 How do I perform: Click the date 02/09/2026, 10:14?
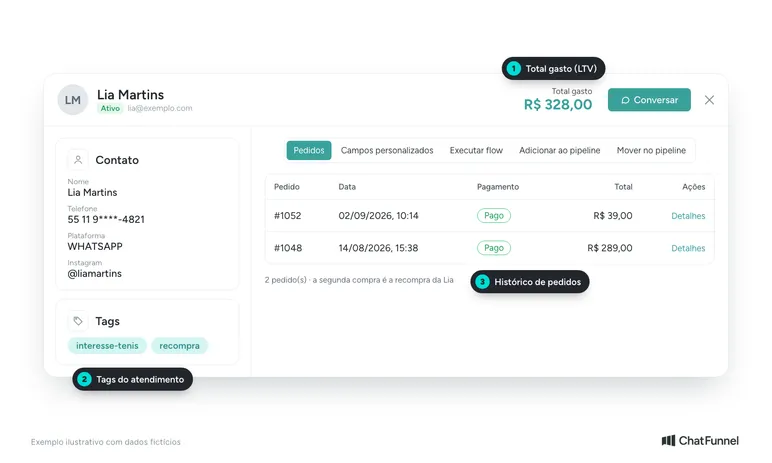378,216
